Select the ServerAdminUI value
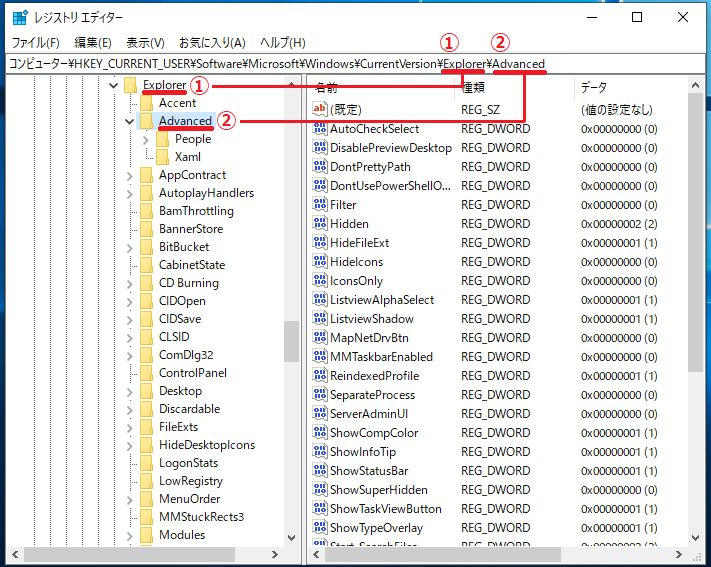Image resolution: width=711 pixels, height=567 pixels. tap(369, 414)
